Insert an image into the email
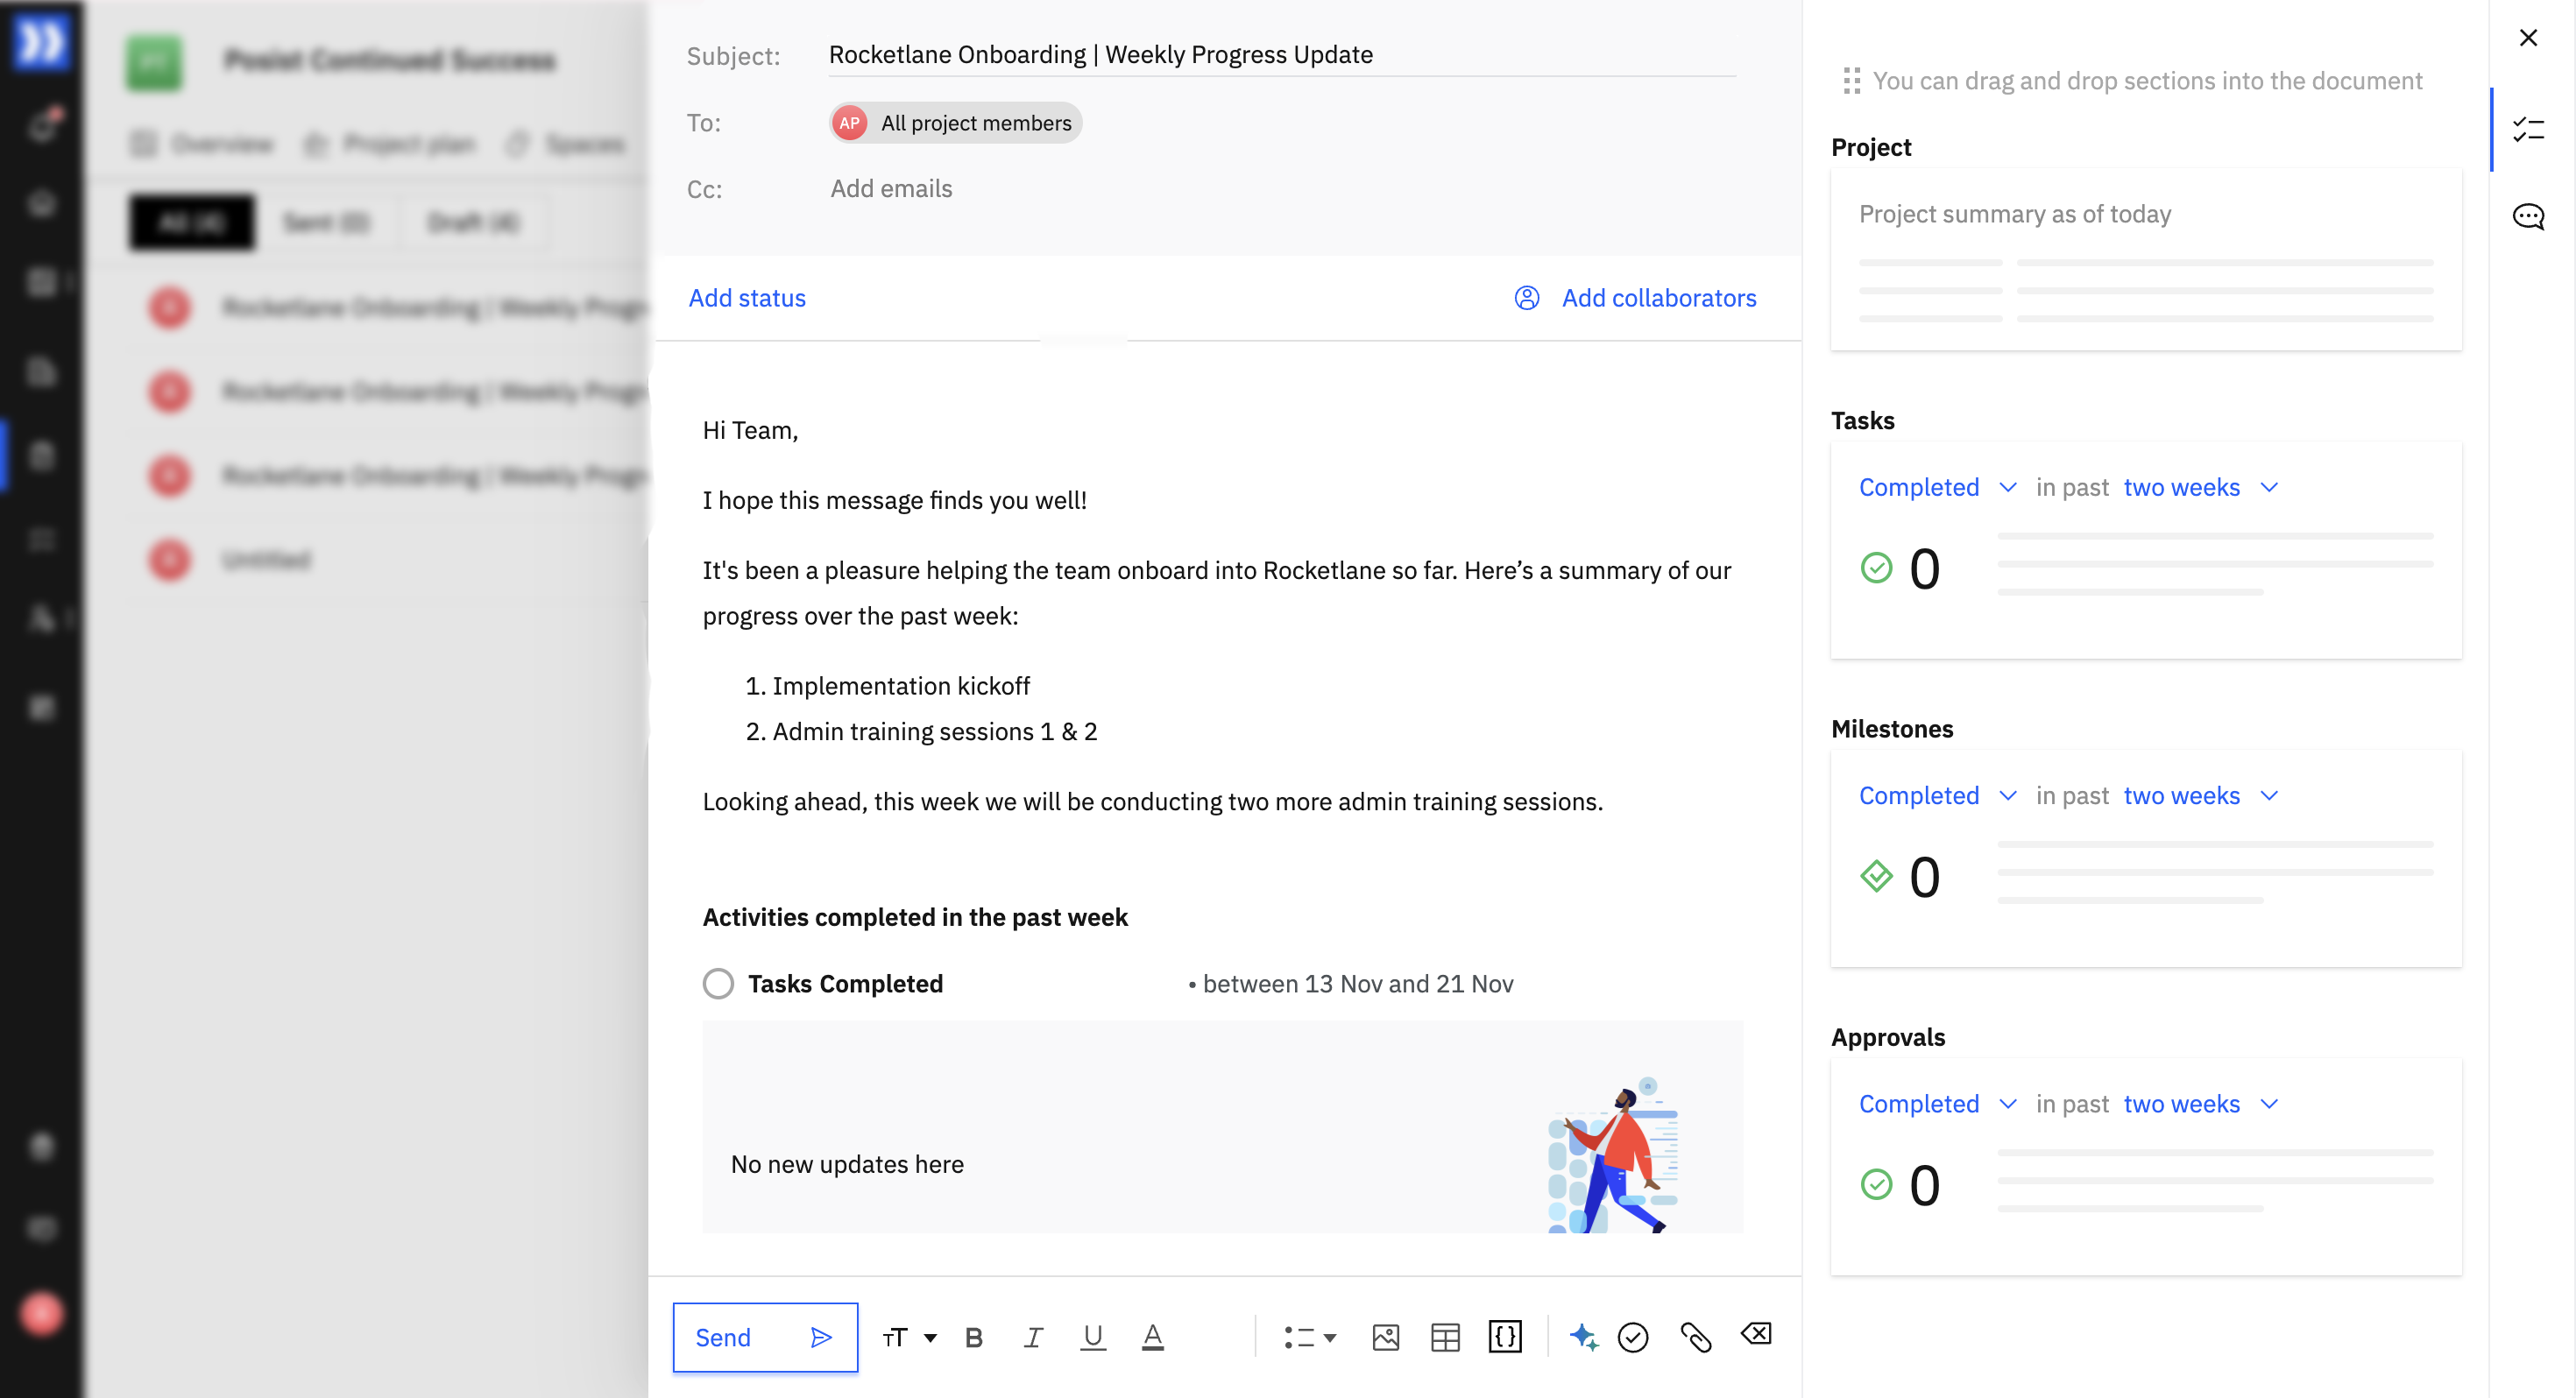 1385,1337
